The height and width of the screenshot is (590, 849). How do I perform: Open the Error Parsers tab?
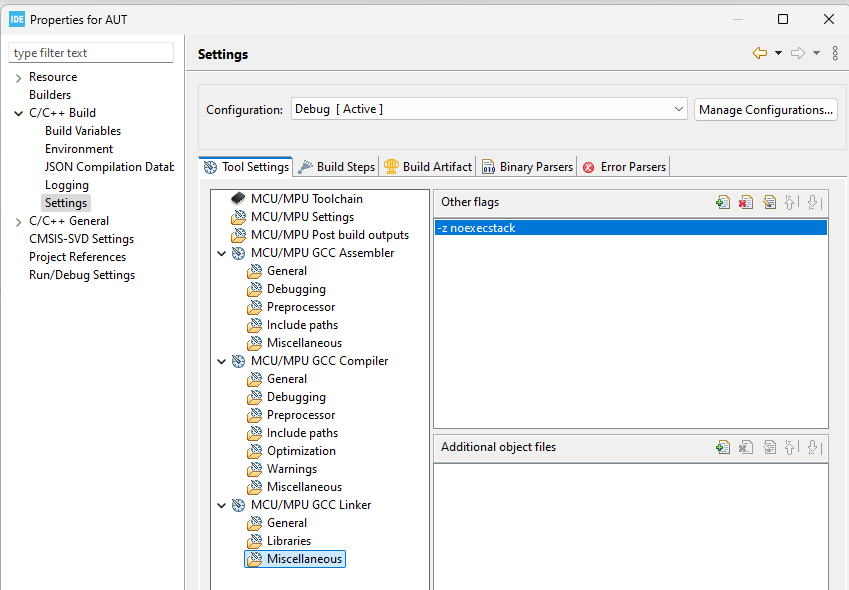pos(624,167)
